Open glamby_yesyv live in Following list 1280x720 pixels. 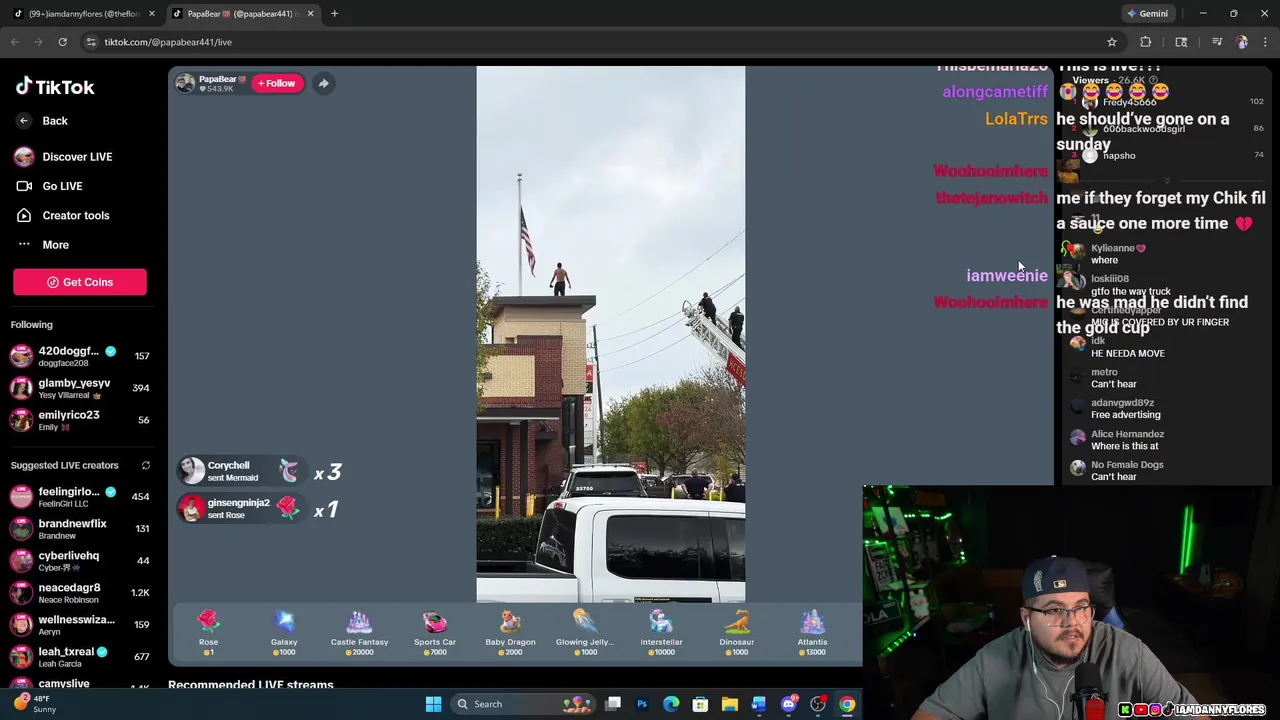[x=80, y=388]
